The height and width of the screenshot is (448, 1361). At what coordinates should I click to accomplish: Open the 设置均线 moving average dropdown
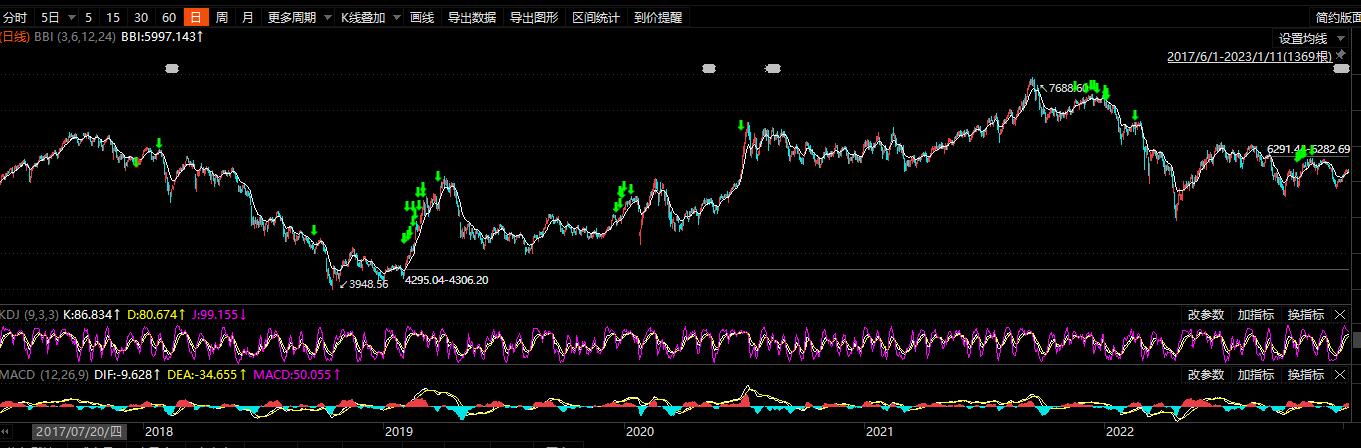click(x=1312, y=38)
